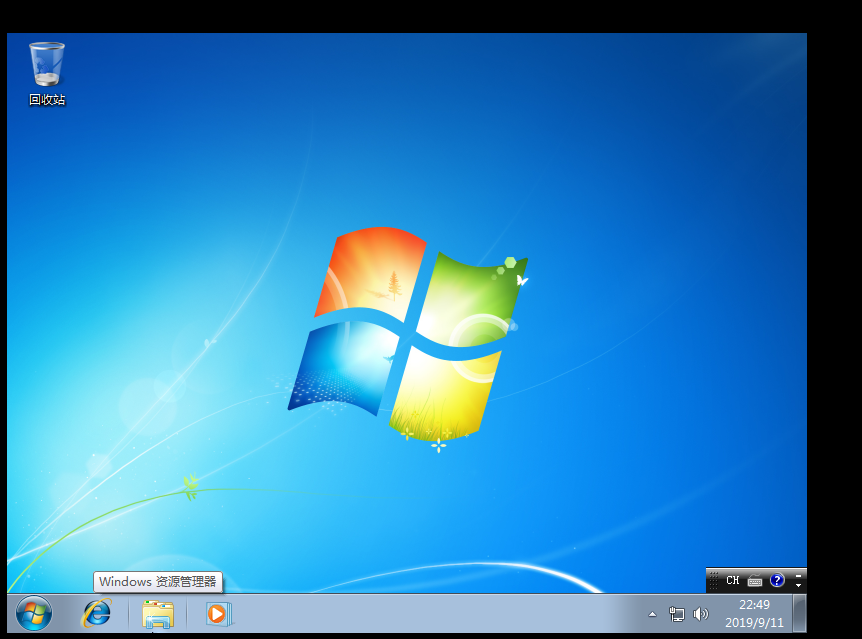Click the Show Desktop strip at taskbar end
862x639 pixels.
(x=800, y=613)
